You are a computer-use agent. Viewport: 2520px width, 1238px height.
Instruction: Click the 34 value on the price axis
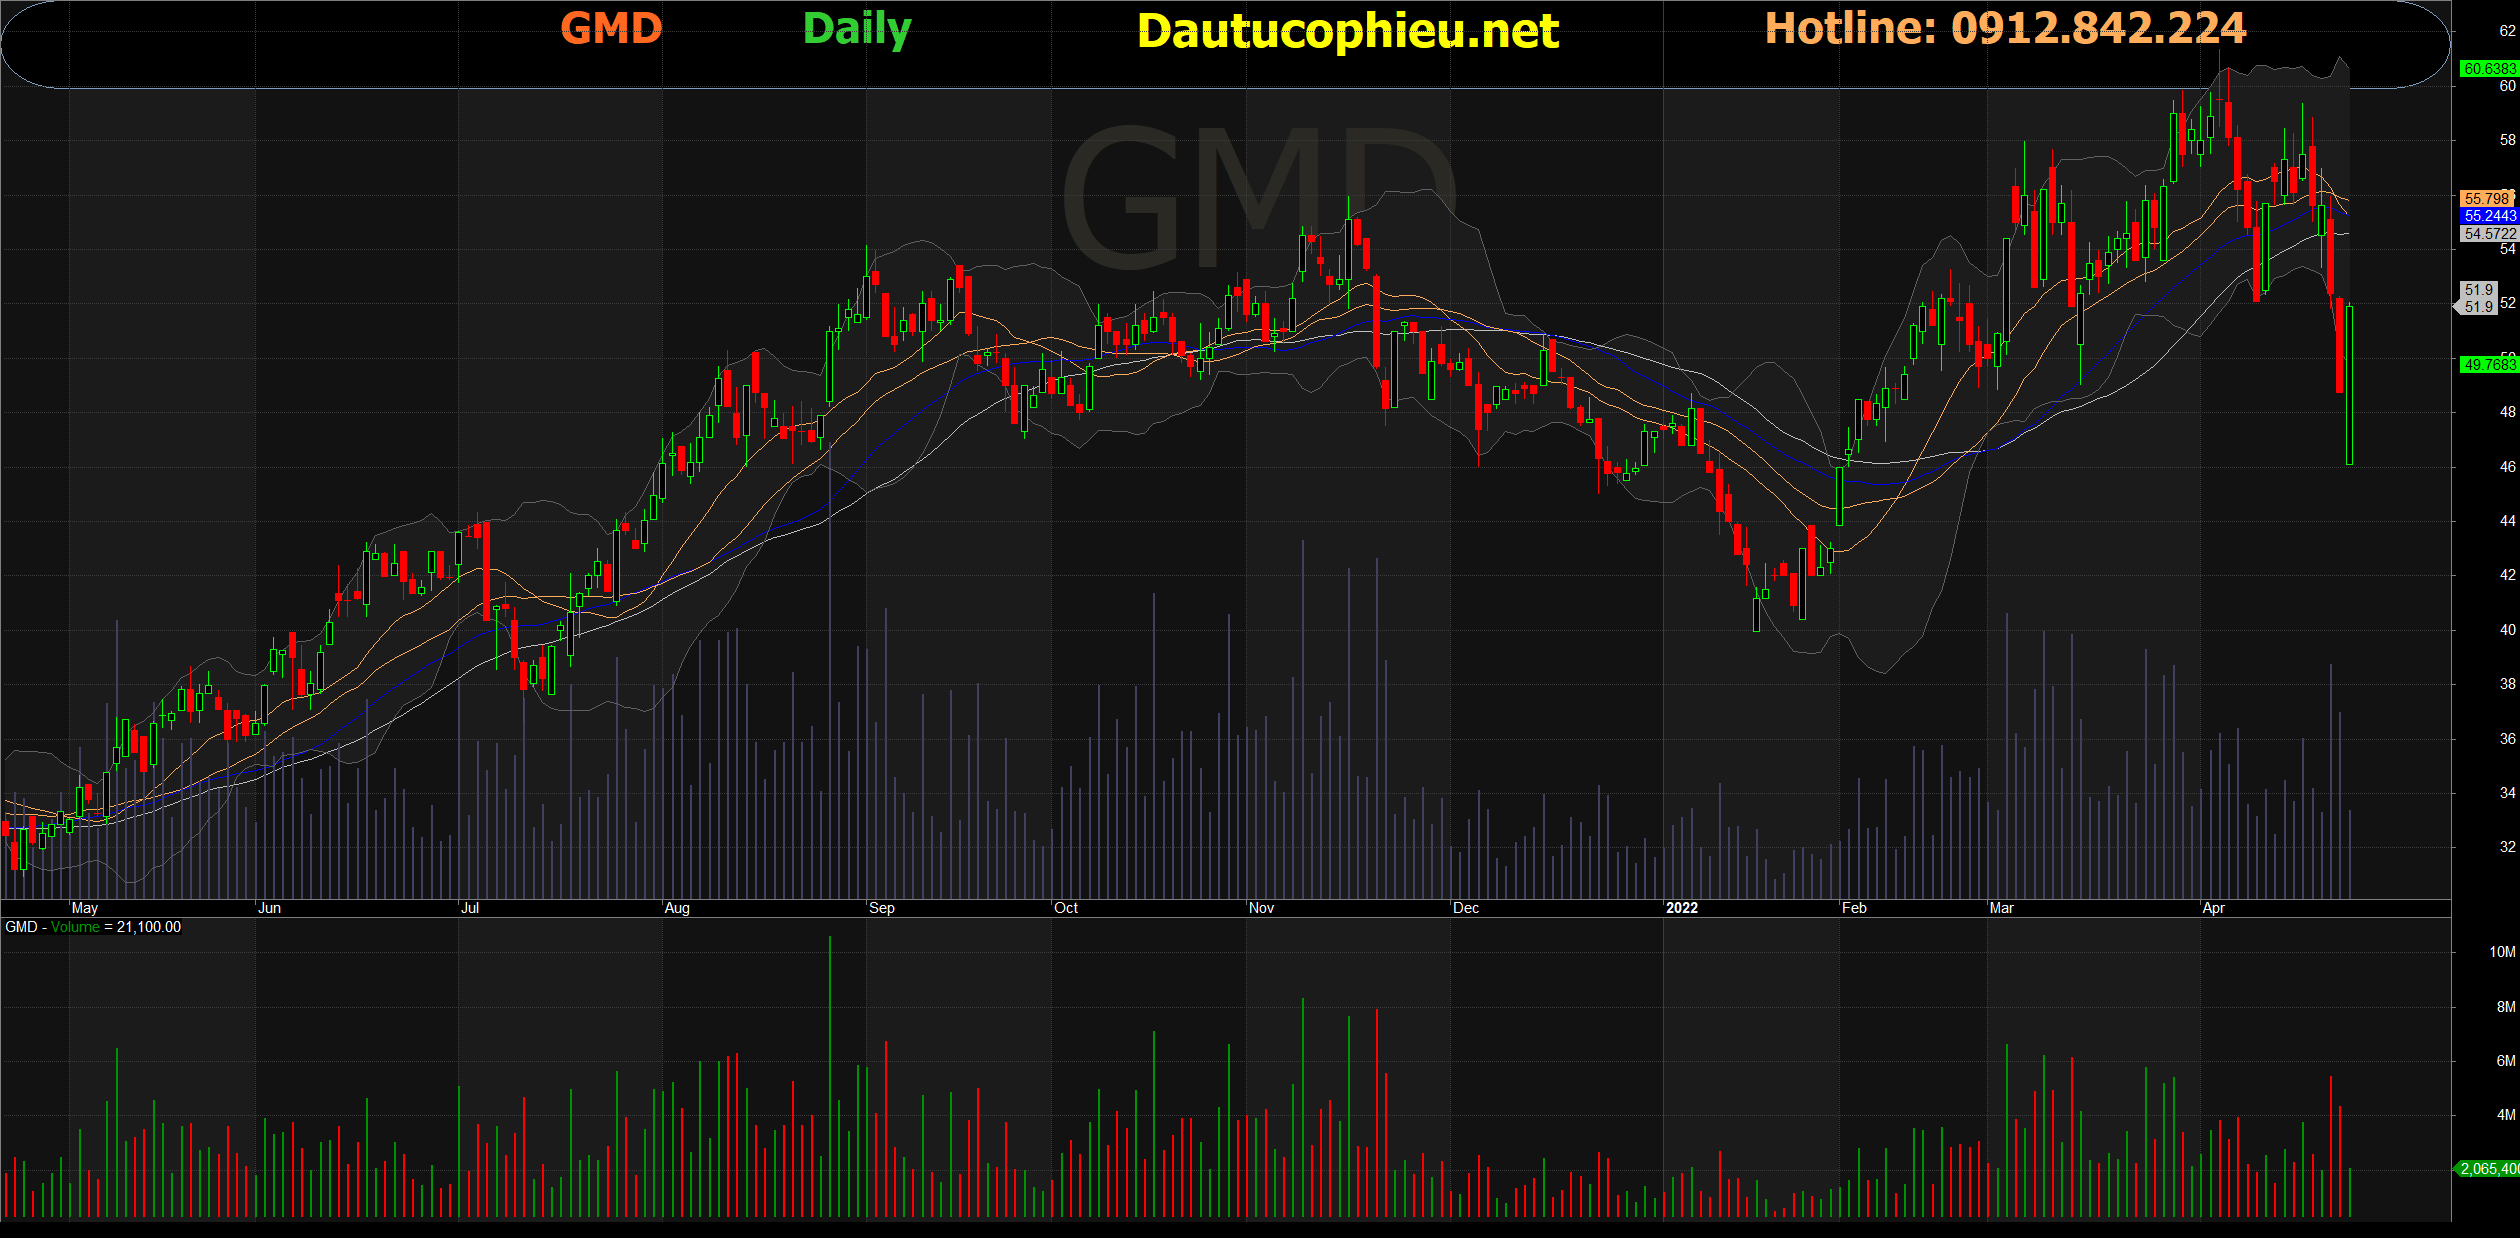click(x=2507, y=793)
